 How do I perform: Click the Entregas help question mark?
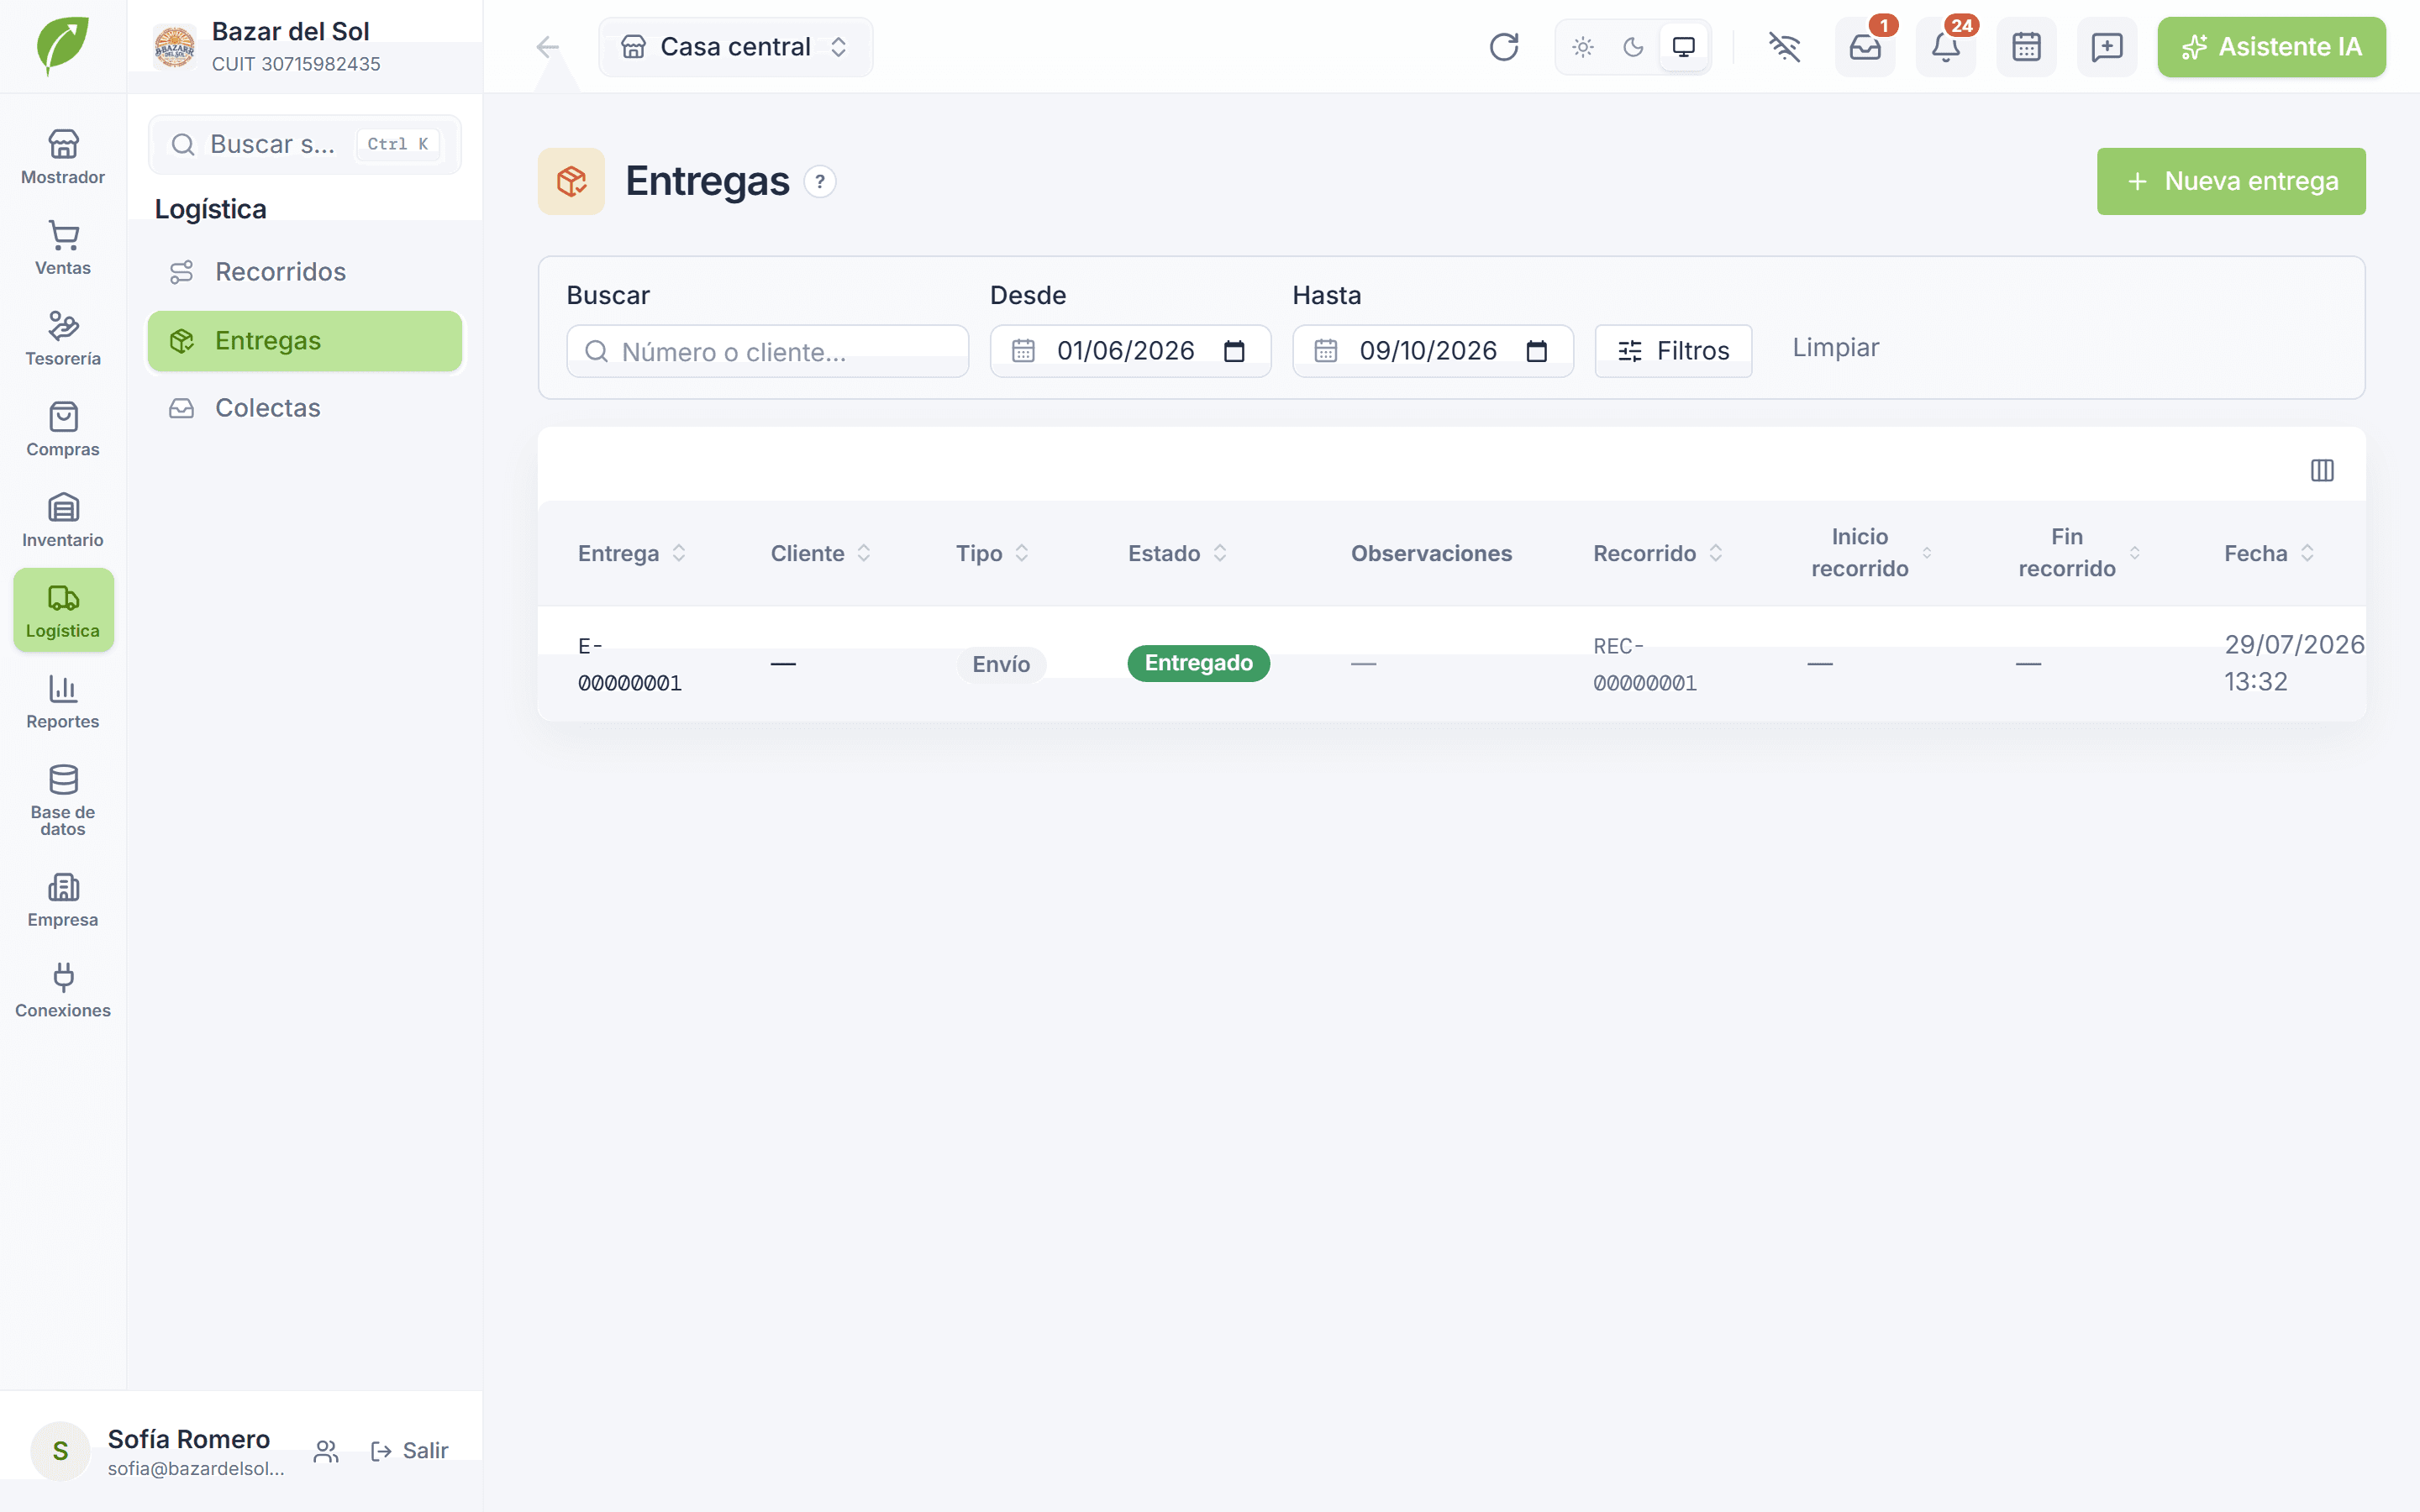[x=820, y=182]
